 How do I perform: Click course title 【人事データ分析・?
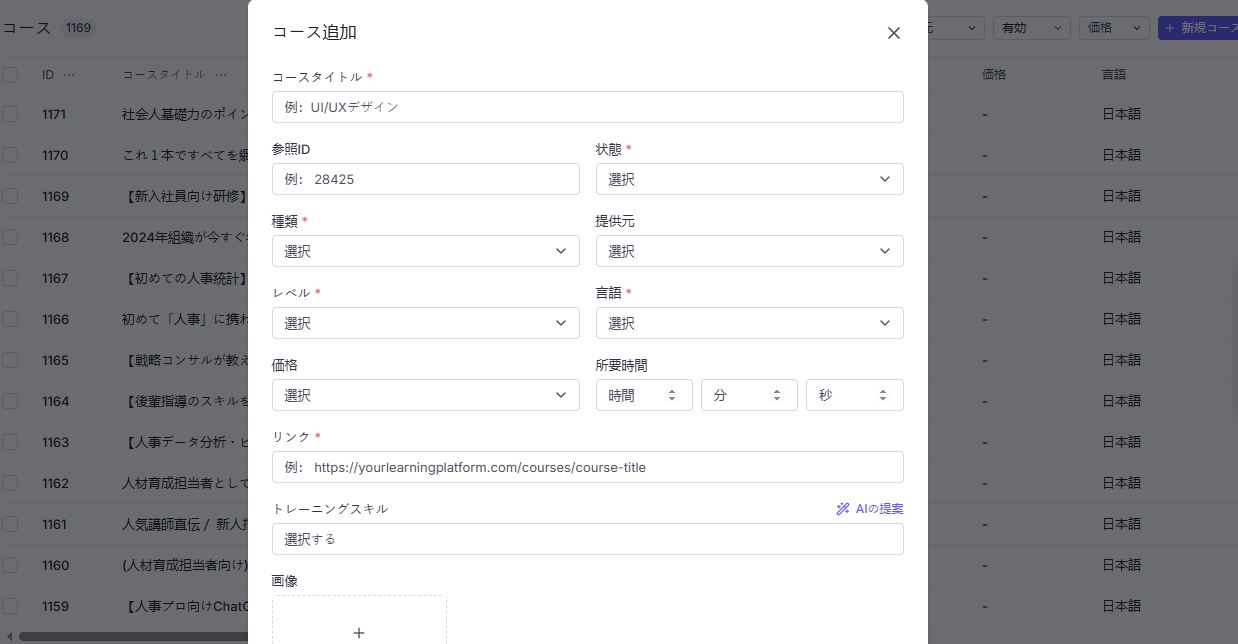pyautogui.click(x=185, y=442)
